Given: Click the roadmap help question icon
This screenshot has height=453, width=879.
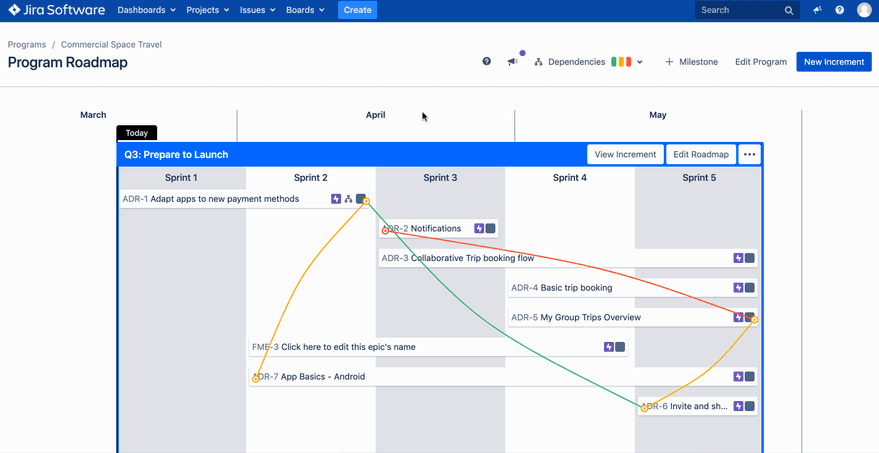Looking at the screenshot, I should 487,62.
